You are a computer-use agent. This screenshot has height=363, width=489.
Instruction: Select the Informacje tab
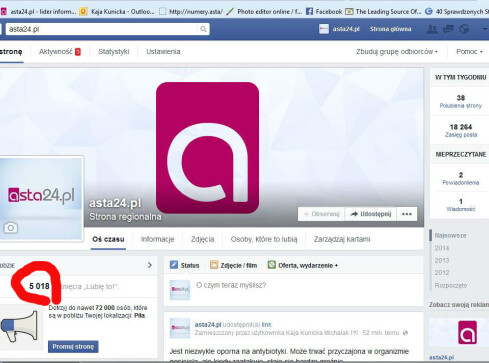click(157, 239)
